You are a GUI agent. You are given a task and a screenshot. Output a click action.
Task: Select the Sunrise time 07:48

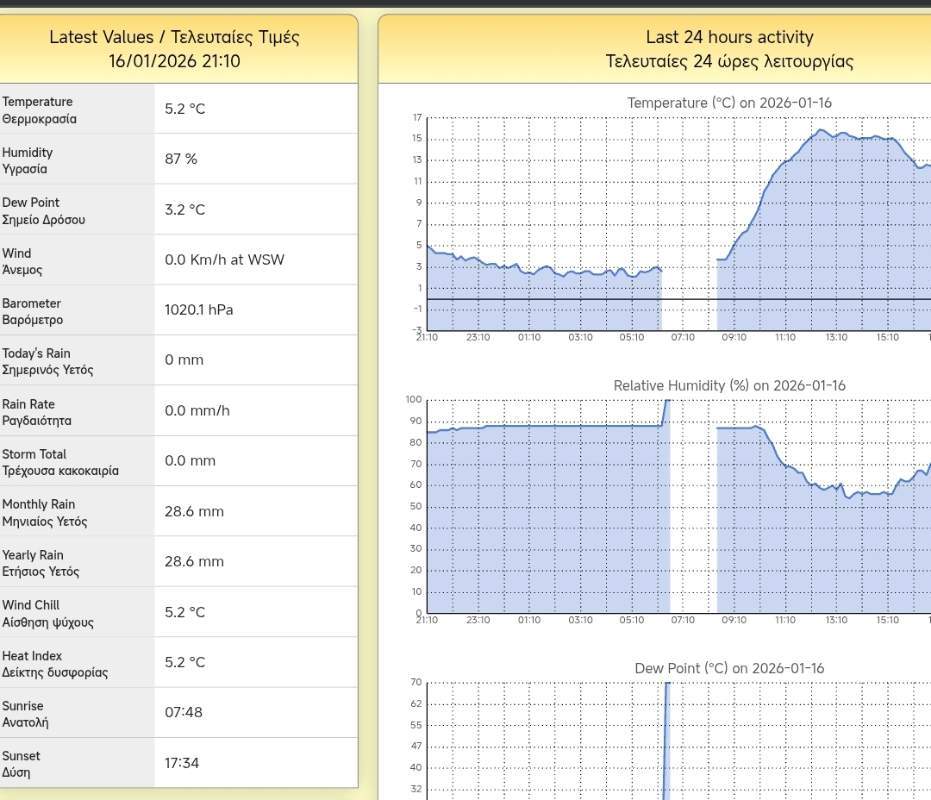[x=184, y=713]
